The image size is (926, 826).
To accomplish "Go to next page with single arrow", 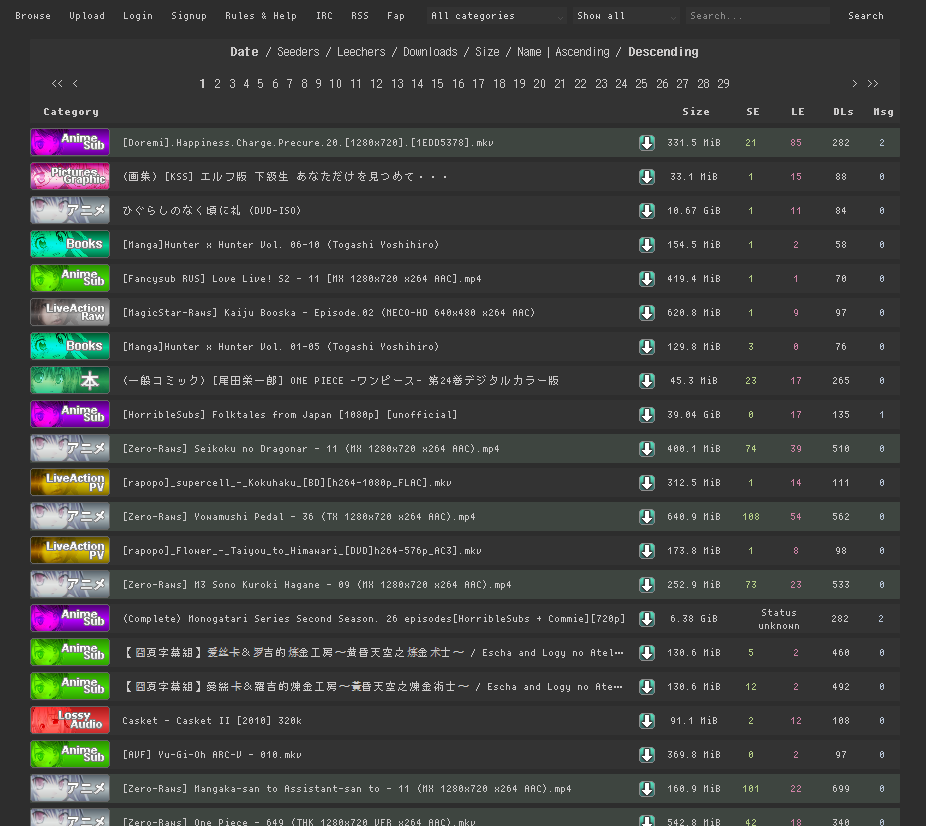I will point(854,84).
